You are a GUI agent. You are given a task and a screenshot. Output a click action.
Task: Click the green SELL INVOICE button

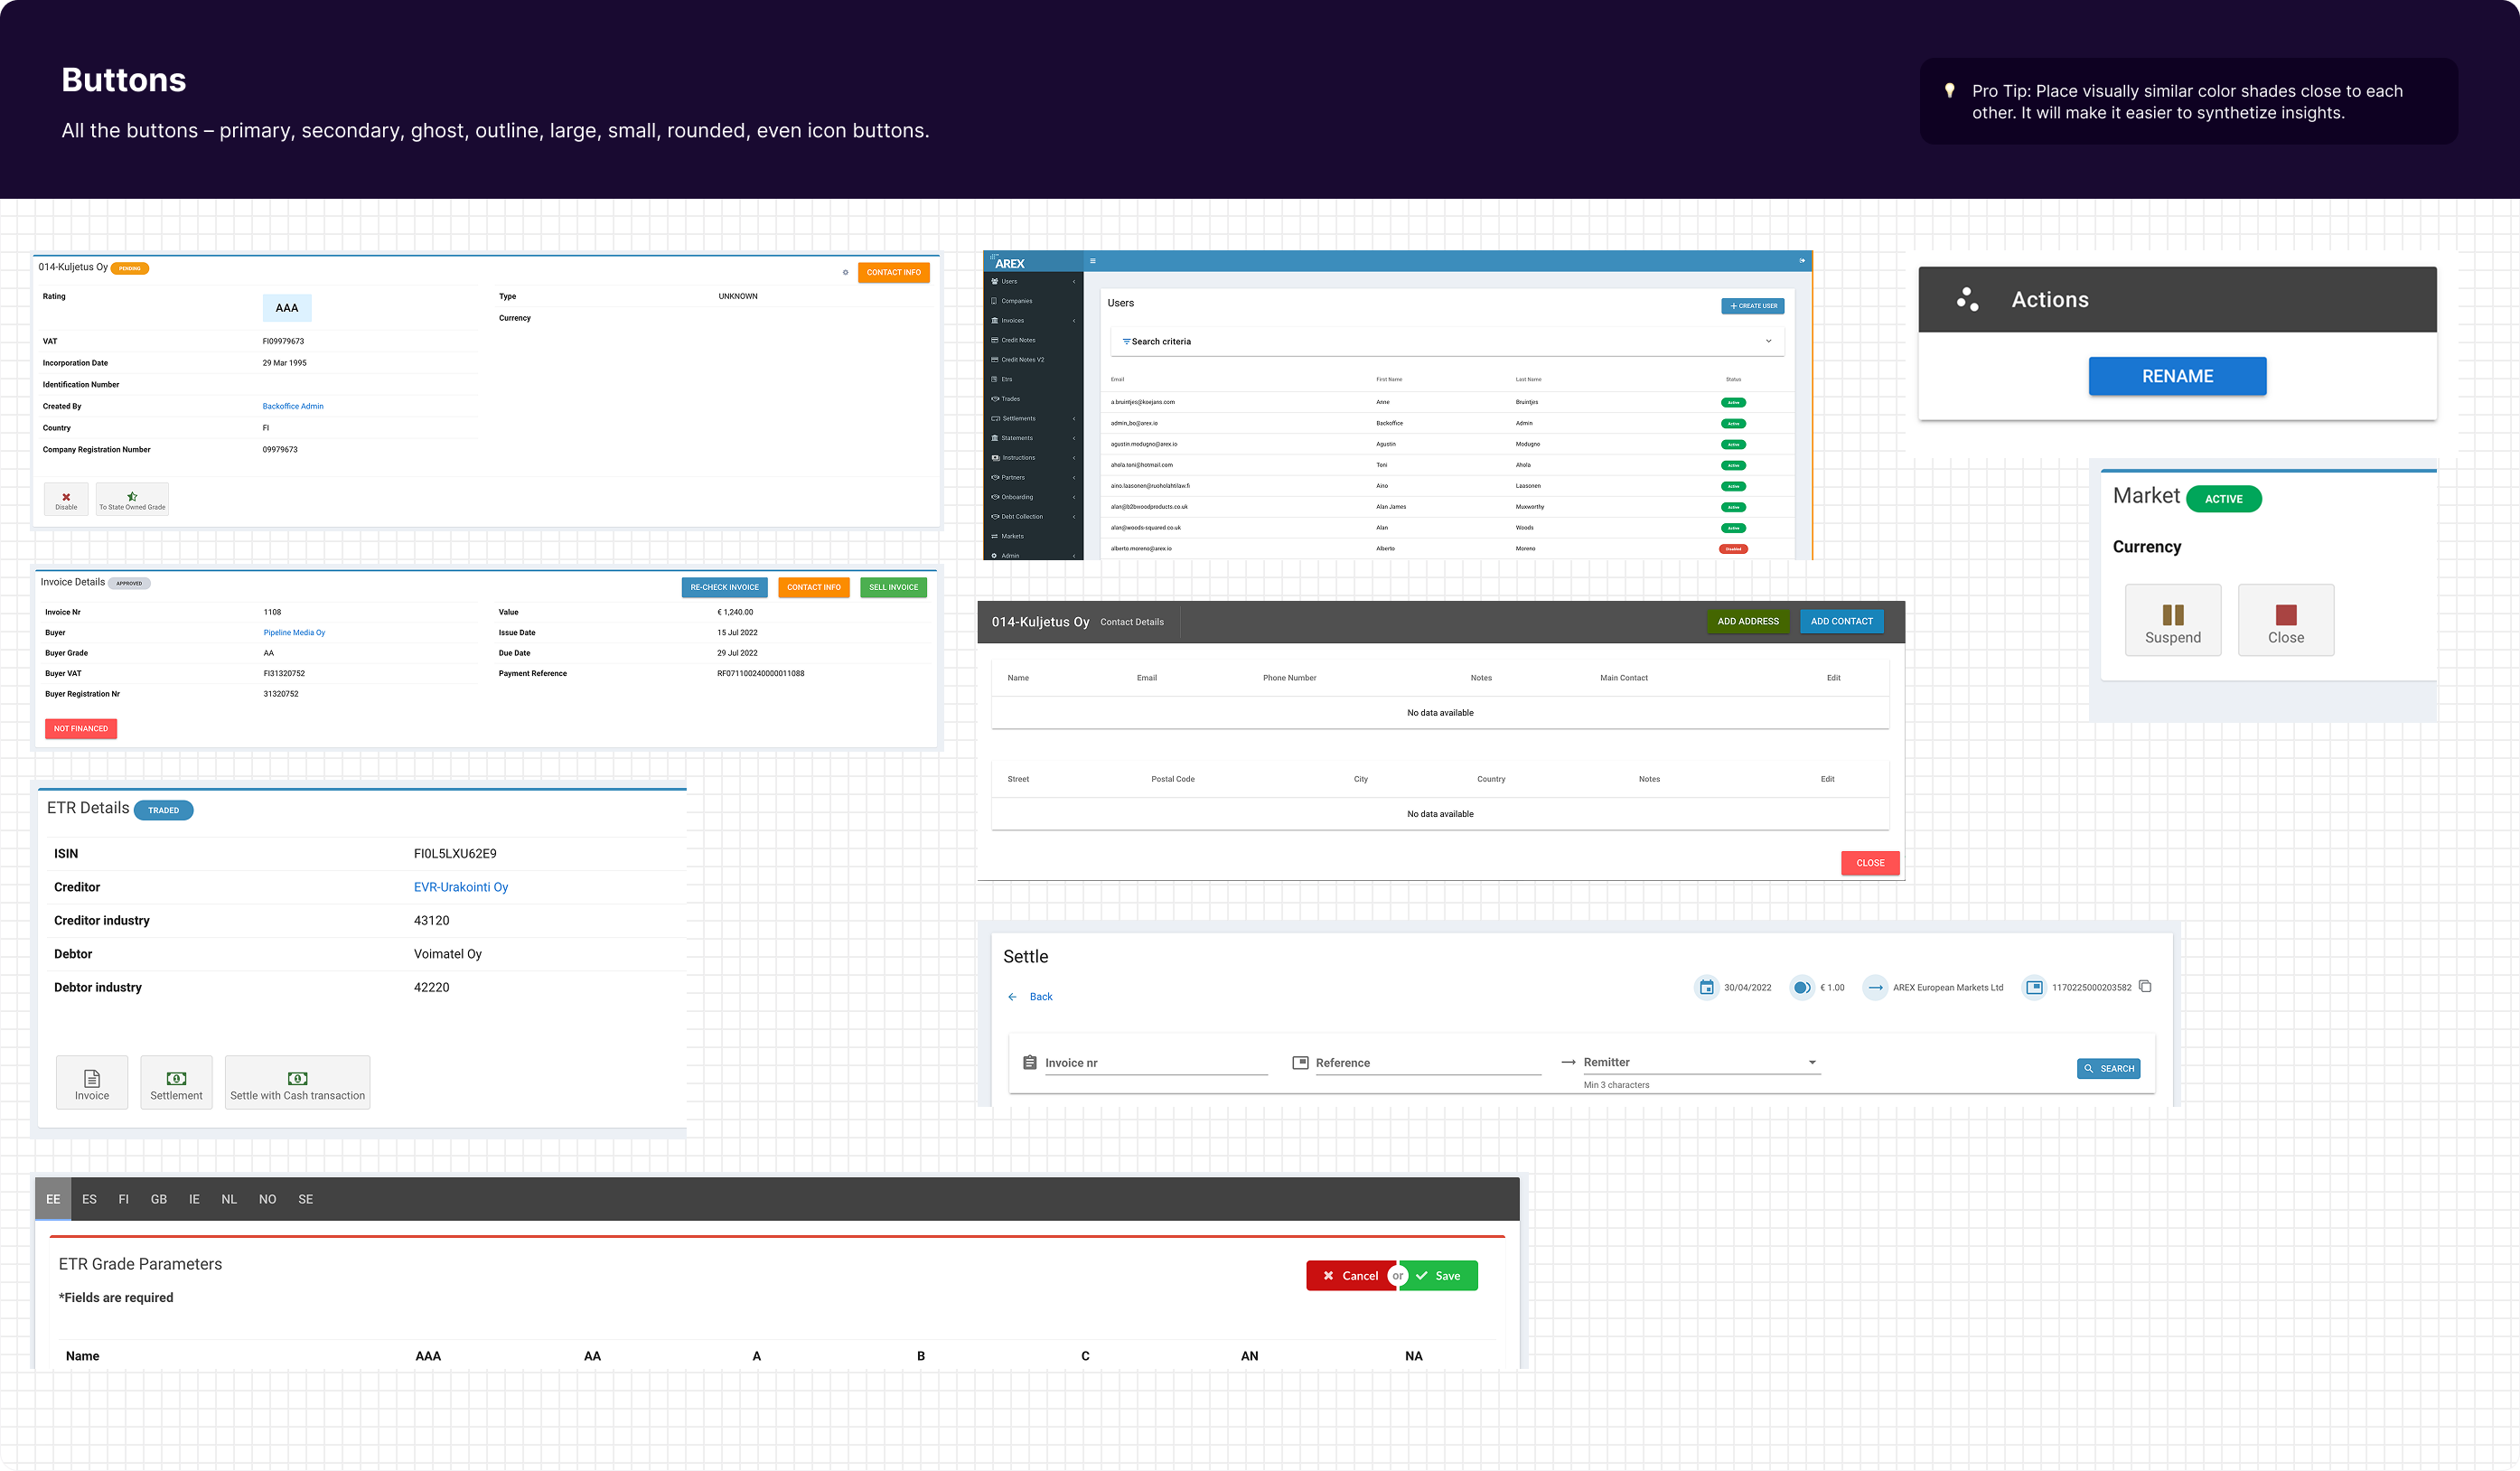pyautogui.click(x=893, y=587)
